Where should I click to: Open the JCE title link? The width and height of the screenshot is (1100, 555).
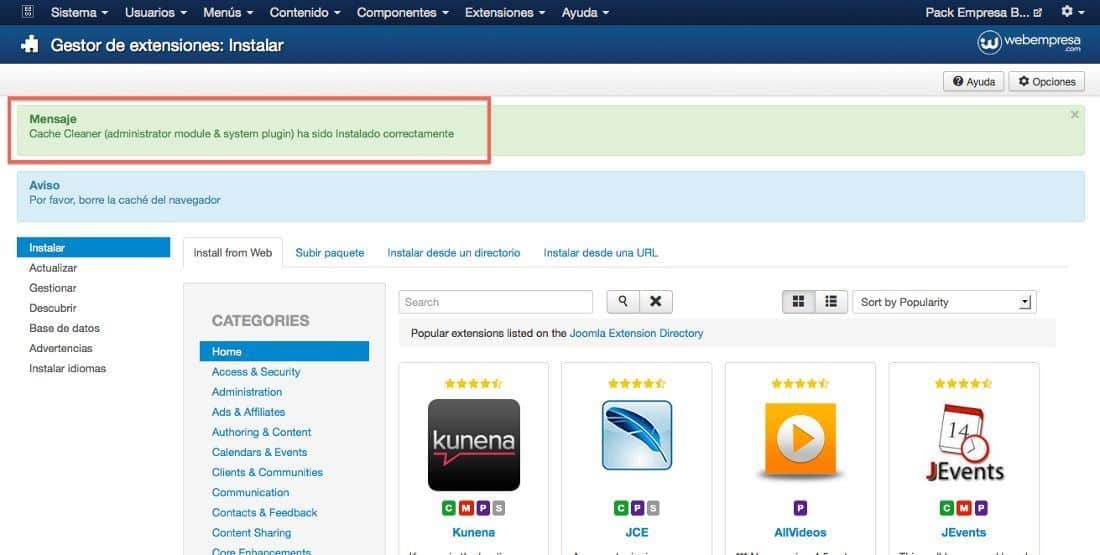click(637, 533)
